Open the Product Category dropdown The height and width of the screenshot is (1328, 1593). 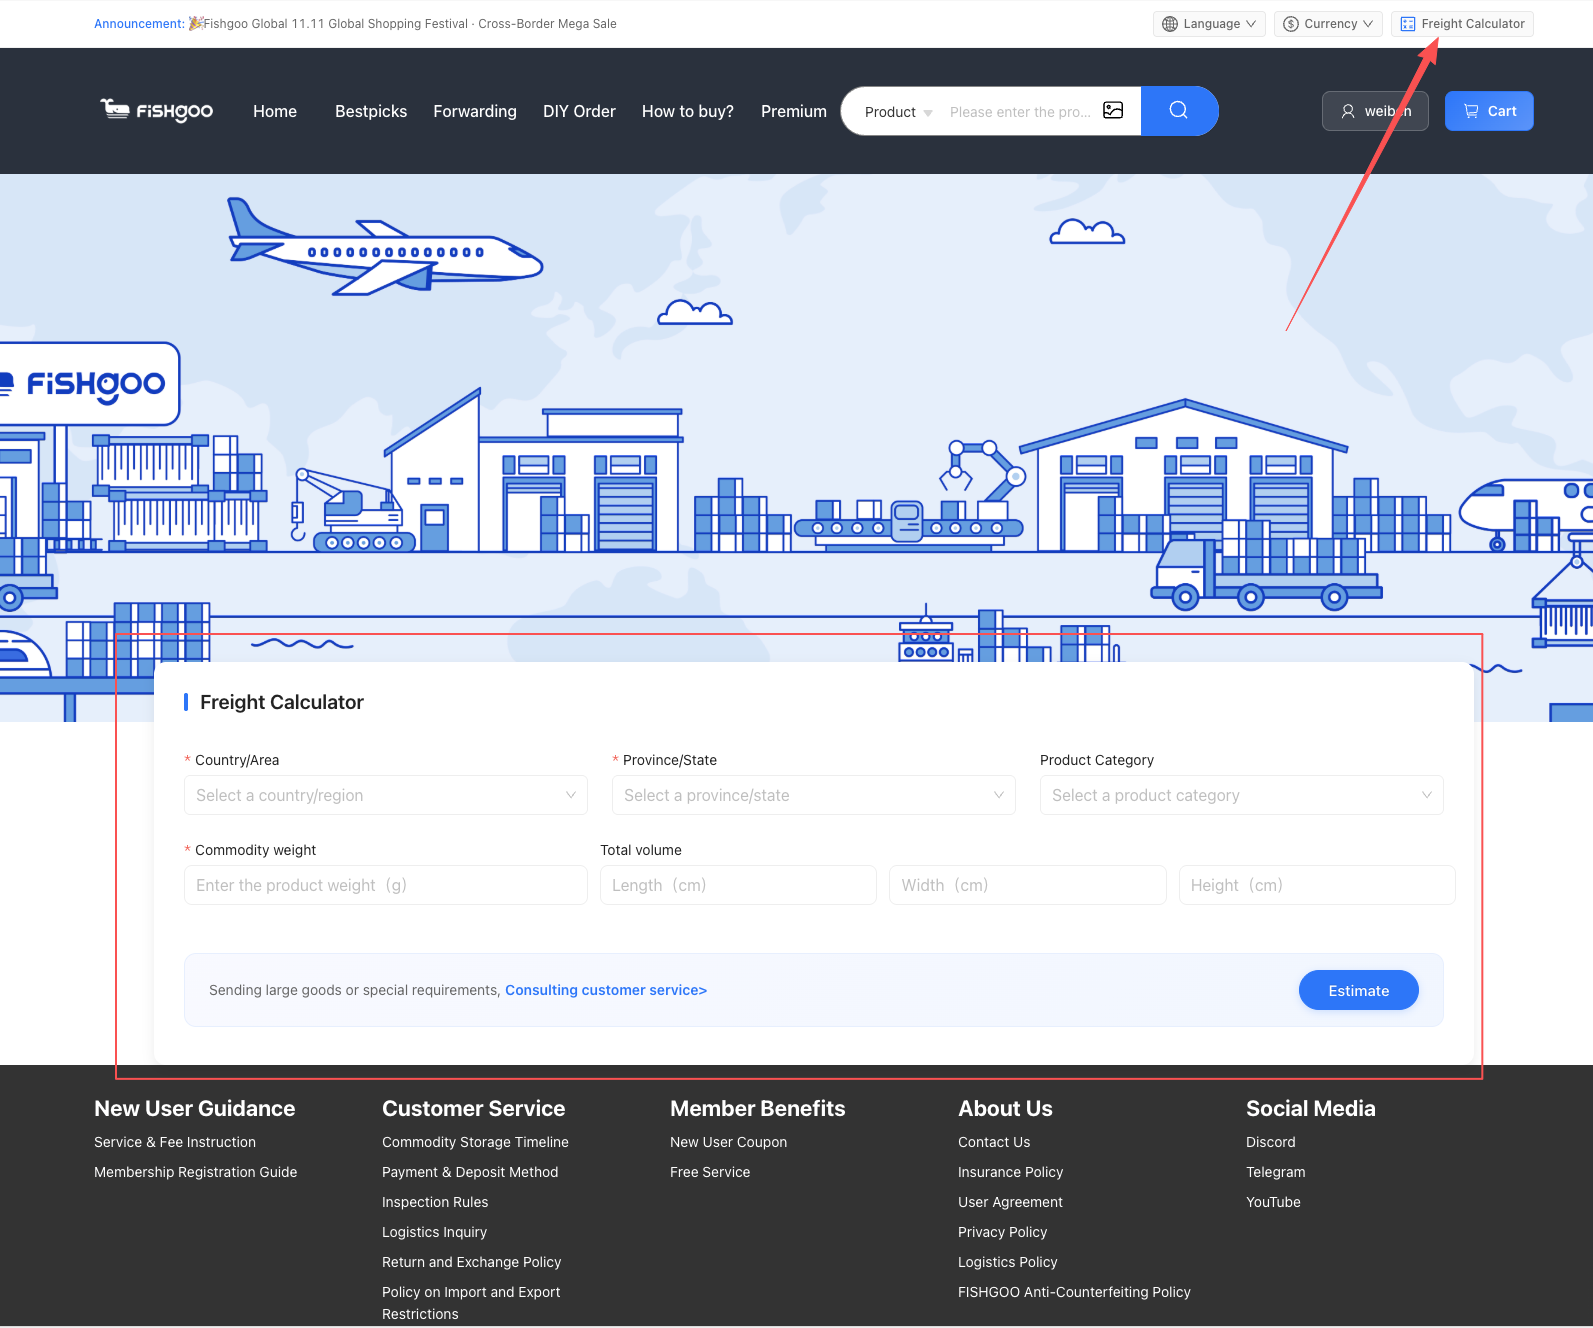(x=1241, y=795)
